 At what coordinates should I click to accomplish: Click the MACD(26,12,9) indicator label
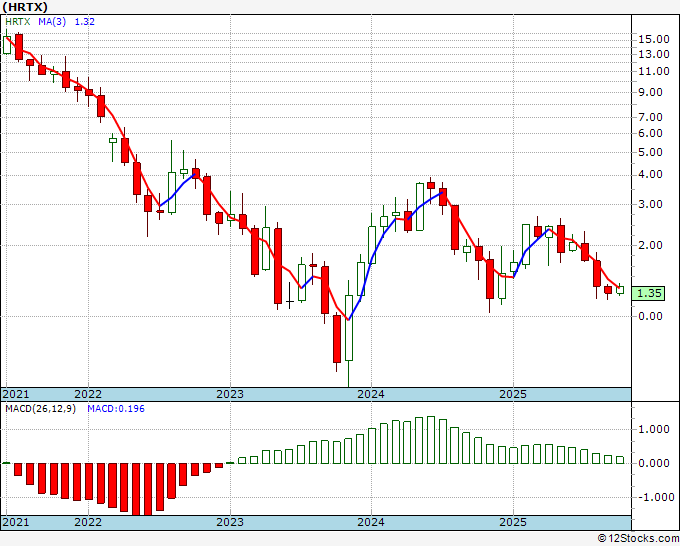coord(40,409)
